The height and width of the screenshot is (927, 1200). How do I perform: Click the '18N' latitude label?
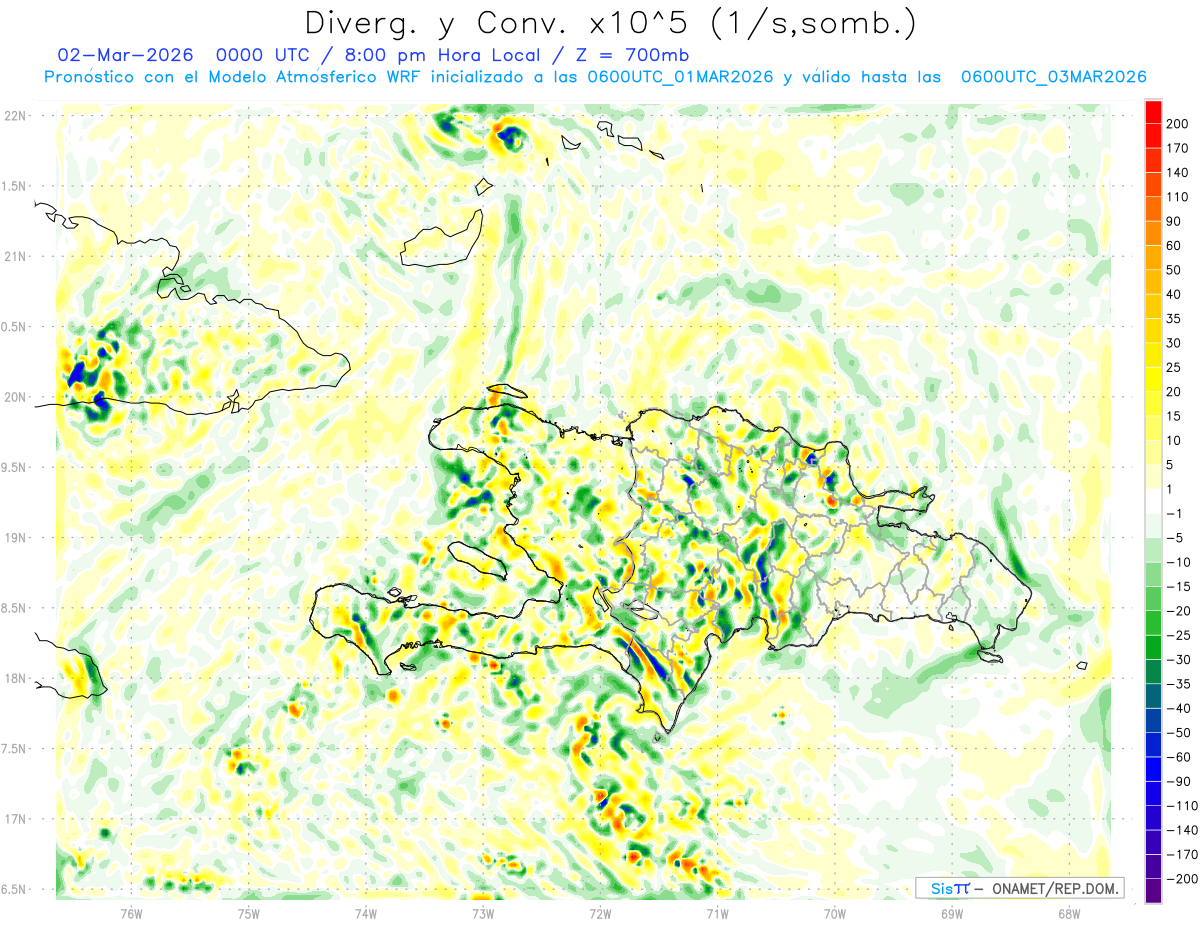point(15,678)
